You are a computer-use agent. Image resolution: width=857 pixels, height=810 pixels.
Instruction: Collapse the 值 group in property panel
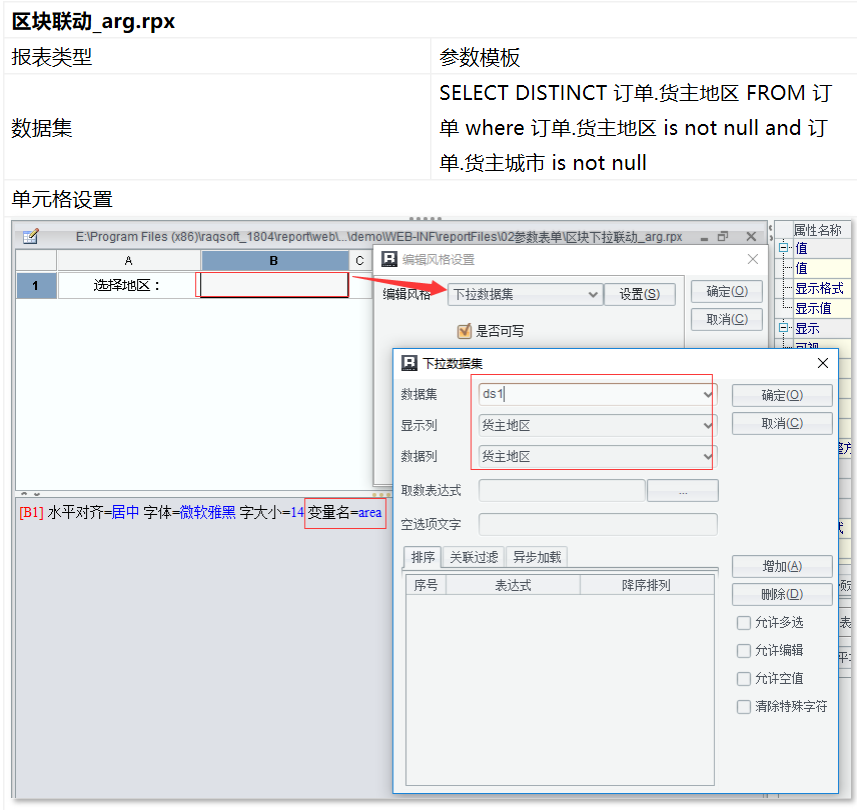pyautogui.click(x=783, y=248)
